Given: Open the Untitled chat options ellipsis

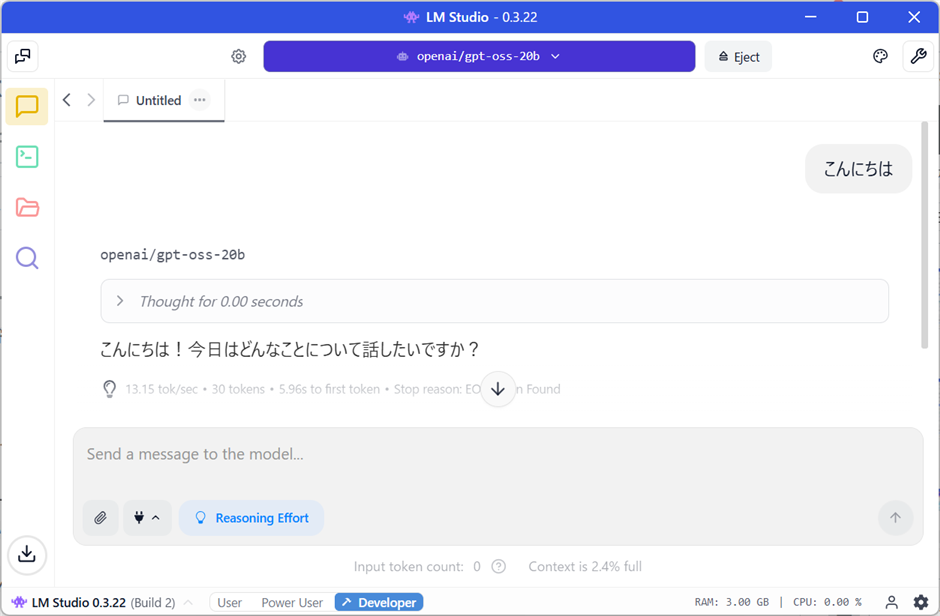Looking at the screenshot, I should 200,100.
